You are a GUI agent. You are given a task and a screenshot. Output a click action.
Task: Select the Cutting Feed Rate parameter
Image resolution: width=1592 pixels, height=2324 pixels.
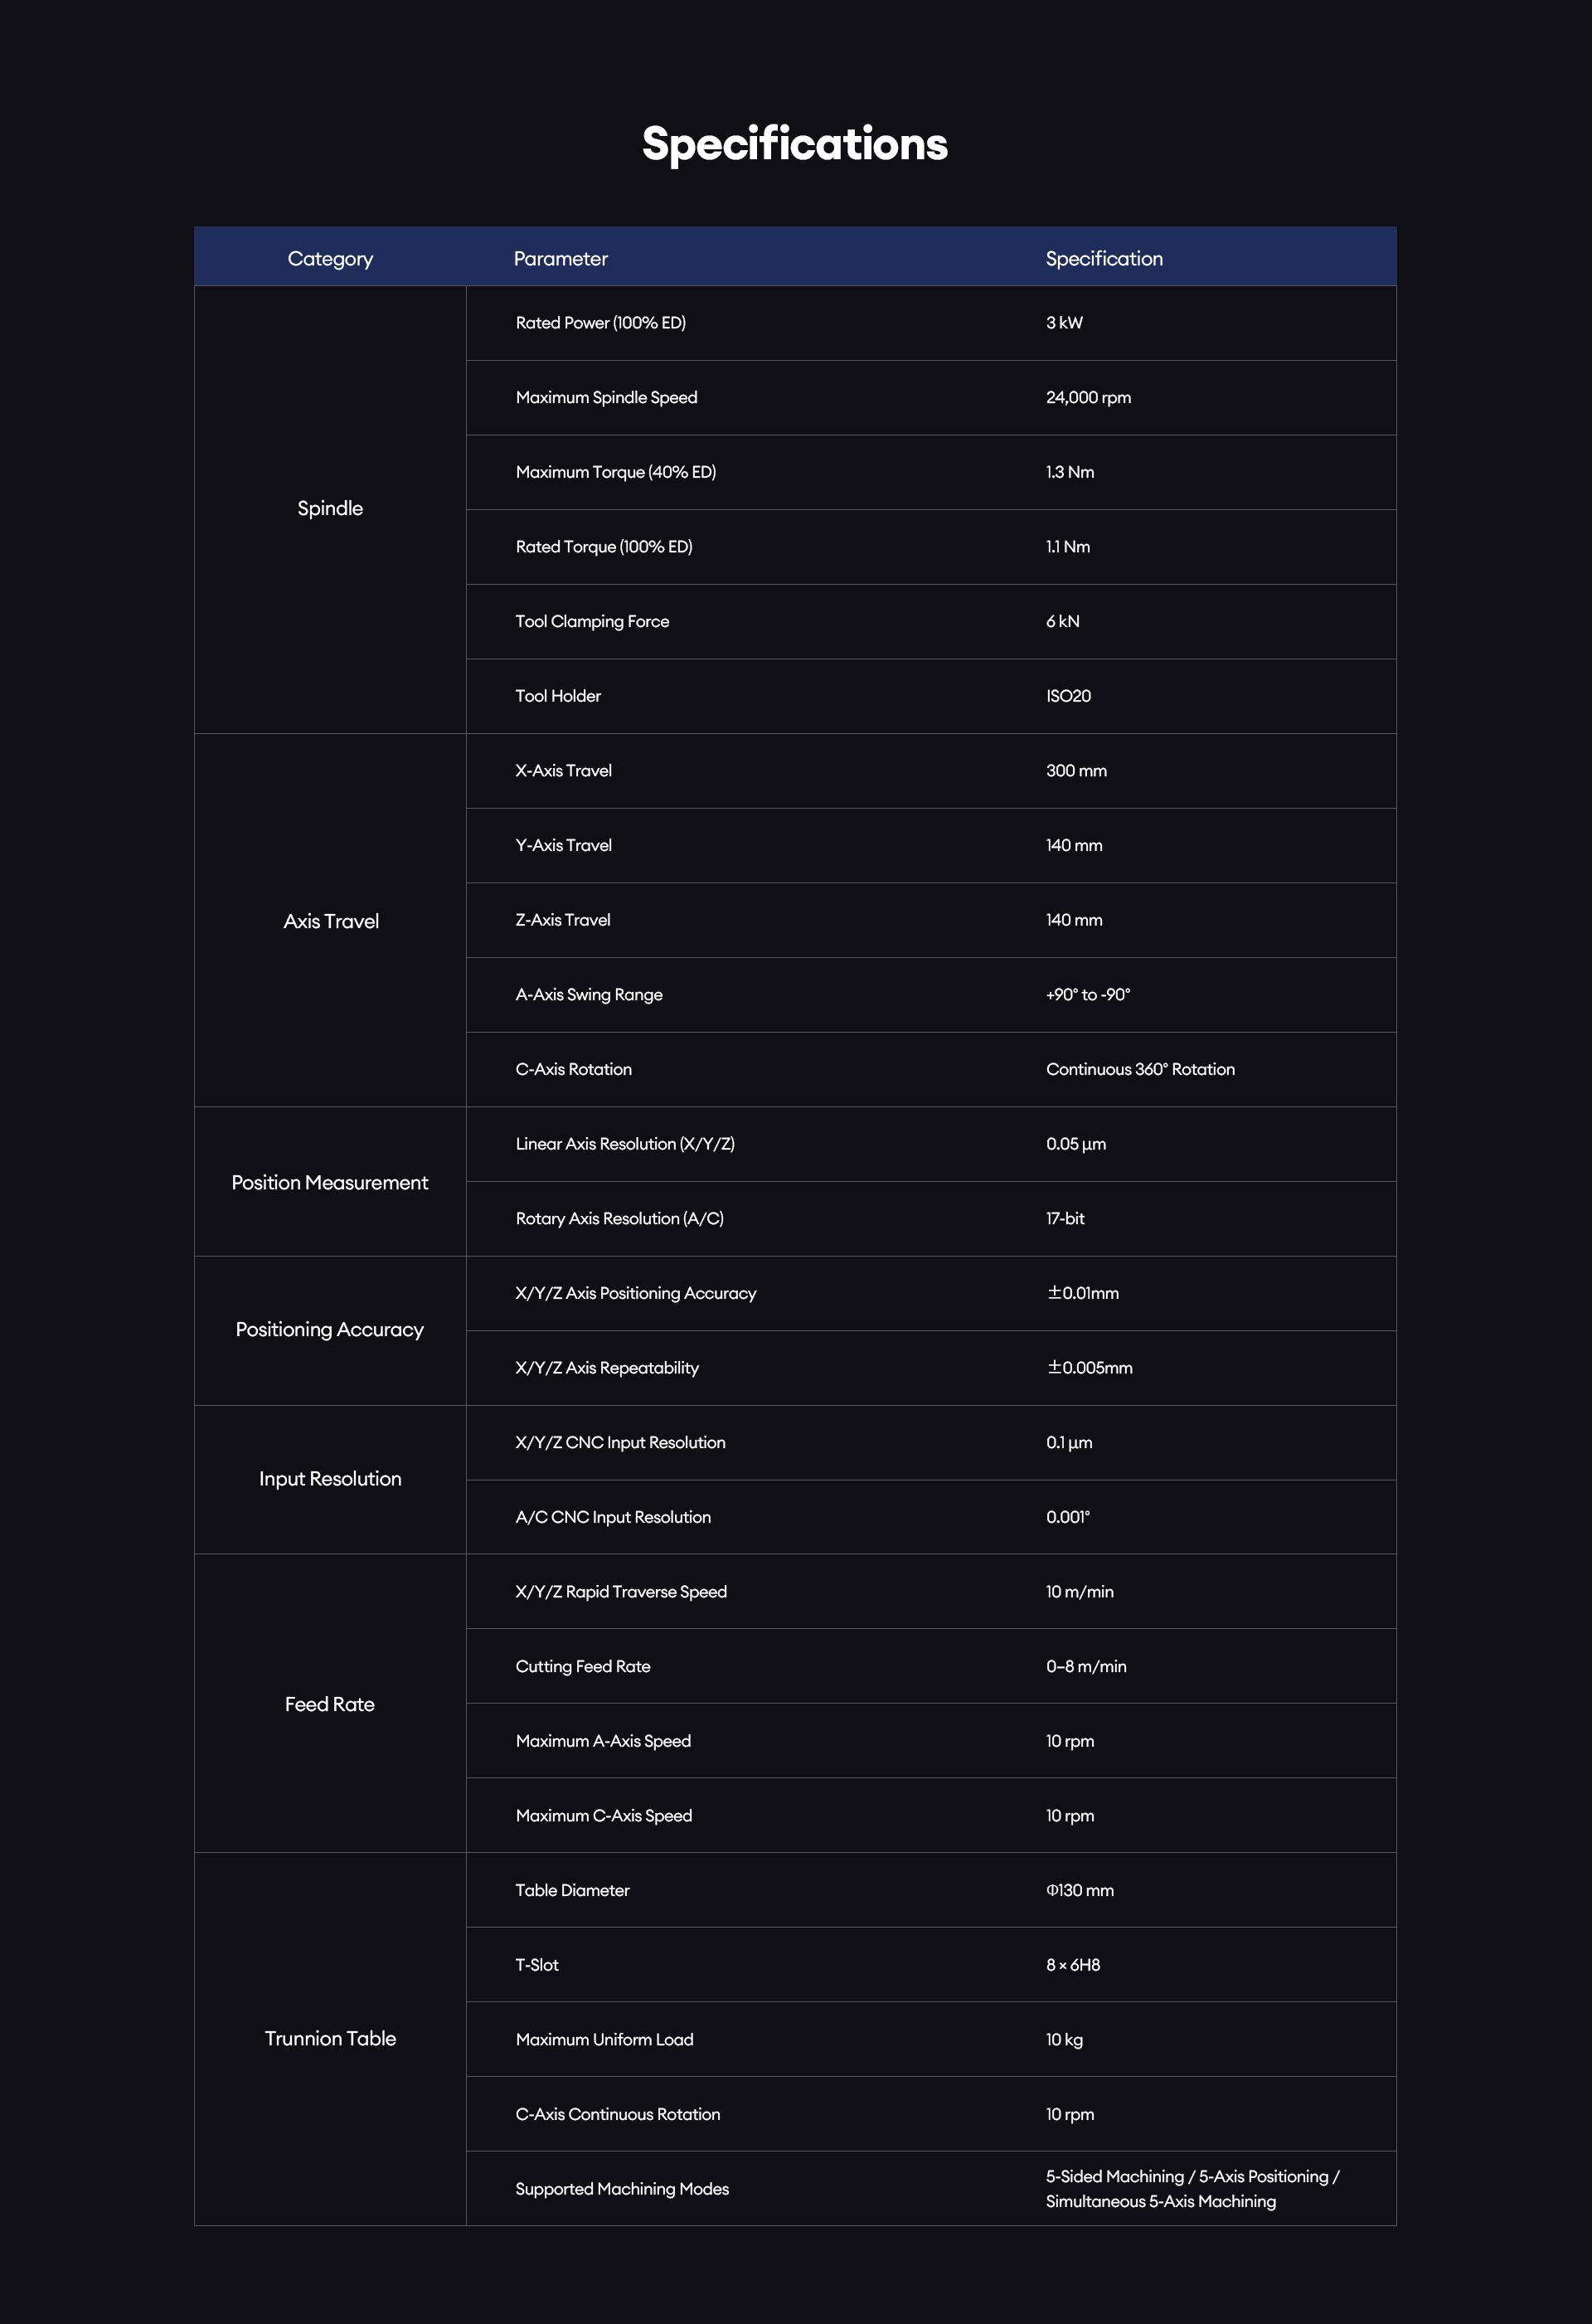tap(583, 1666)
